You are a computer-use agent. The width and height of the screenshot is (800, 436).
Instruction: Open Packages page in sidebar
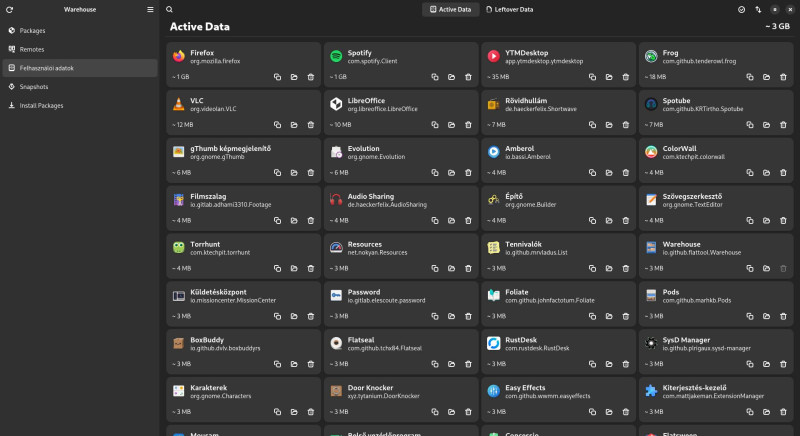pyautogui.click(x=80, y=31)
